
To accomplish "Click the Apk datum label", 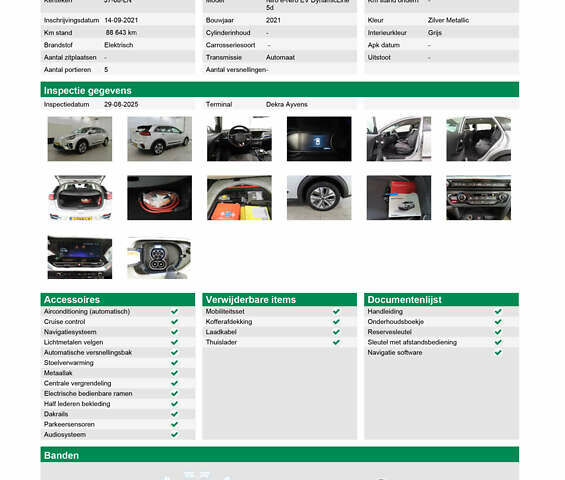I will [x=384, y=45].
